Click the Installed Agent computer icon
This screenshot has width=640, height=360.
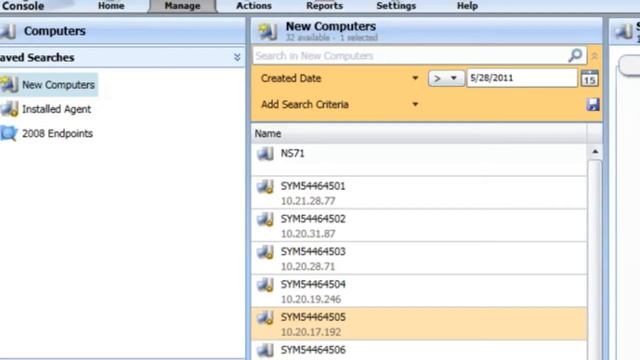coord(9,109)
